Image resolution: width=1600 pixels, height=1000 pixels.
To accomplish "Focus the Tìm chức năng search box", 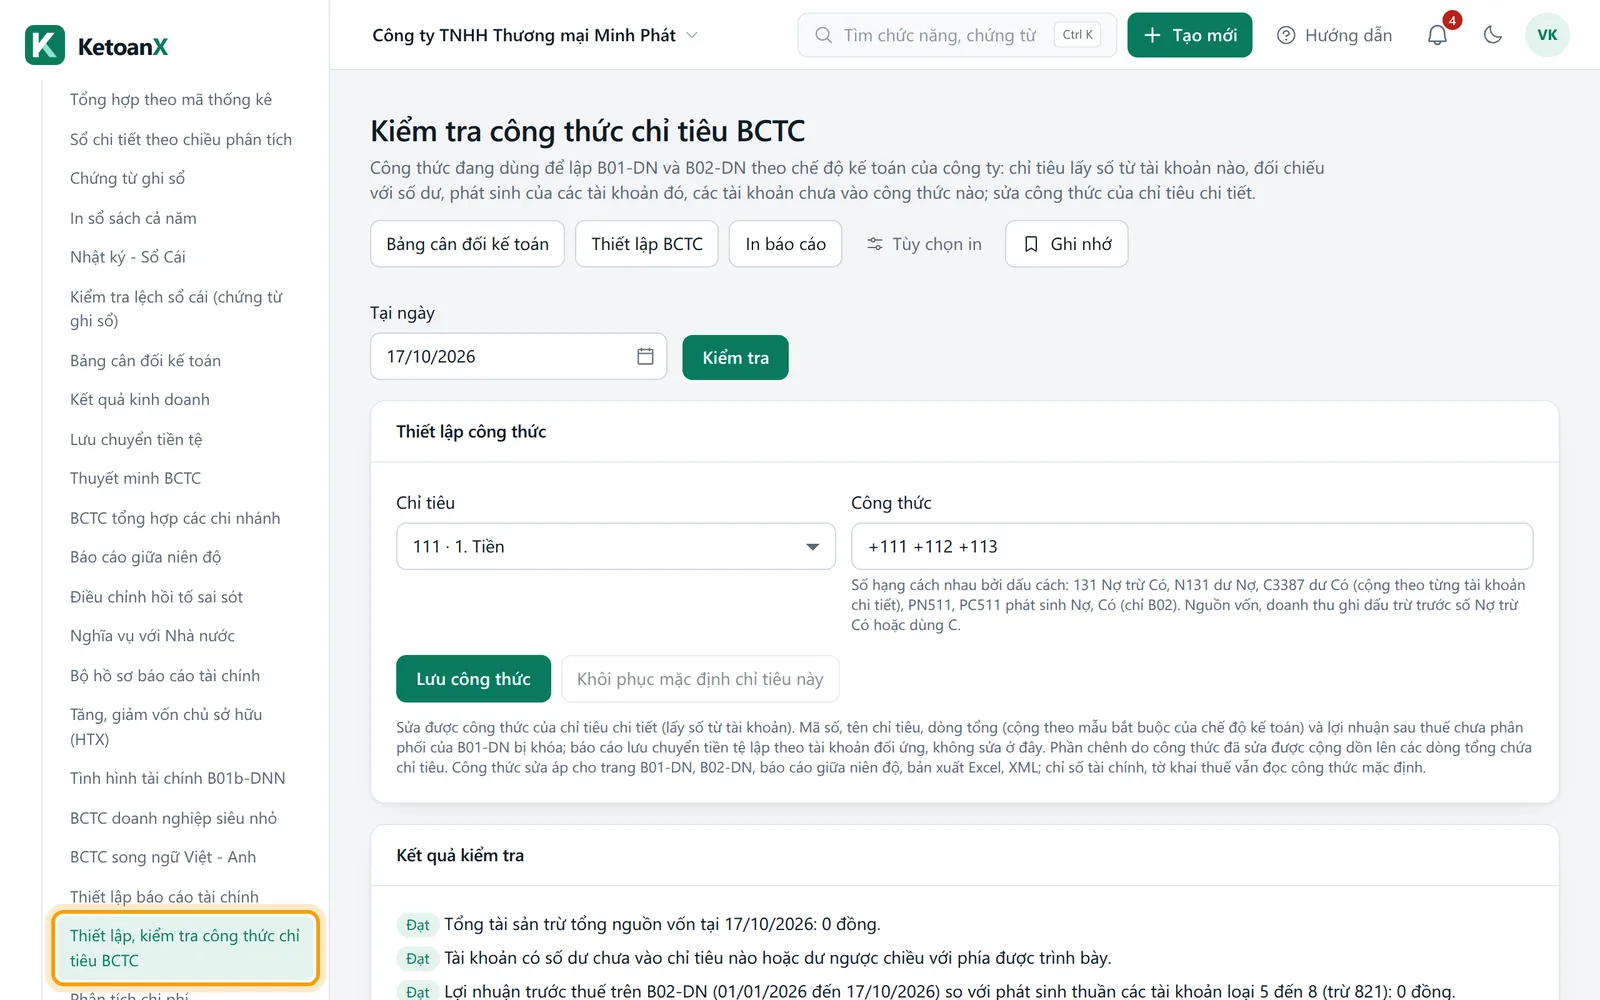I will [x=957, y=35].
